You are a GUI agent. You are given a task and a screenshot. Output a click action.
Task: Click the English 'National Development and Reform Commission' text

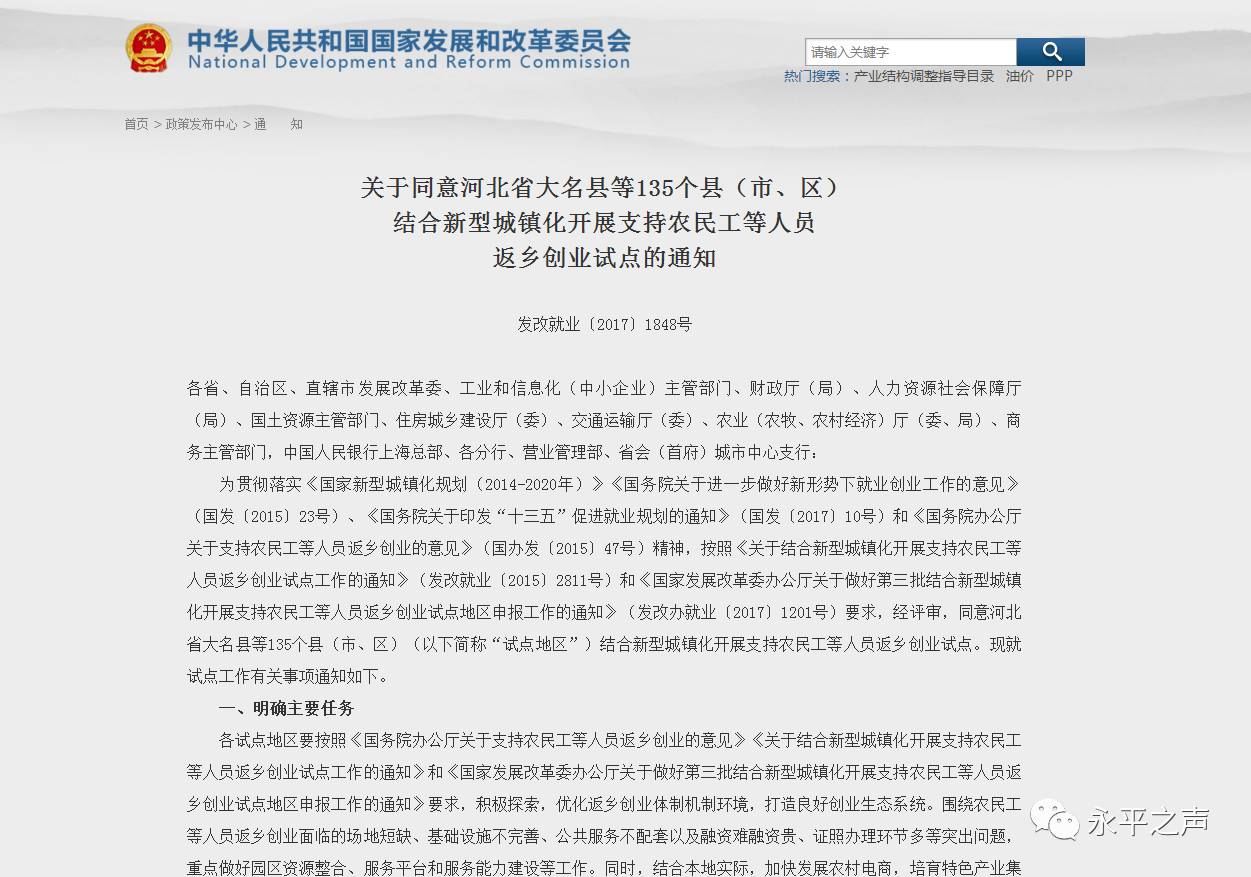[x=409, y=62]
